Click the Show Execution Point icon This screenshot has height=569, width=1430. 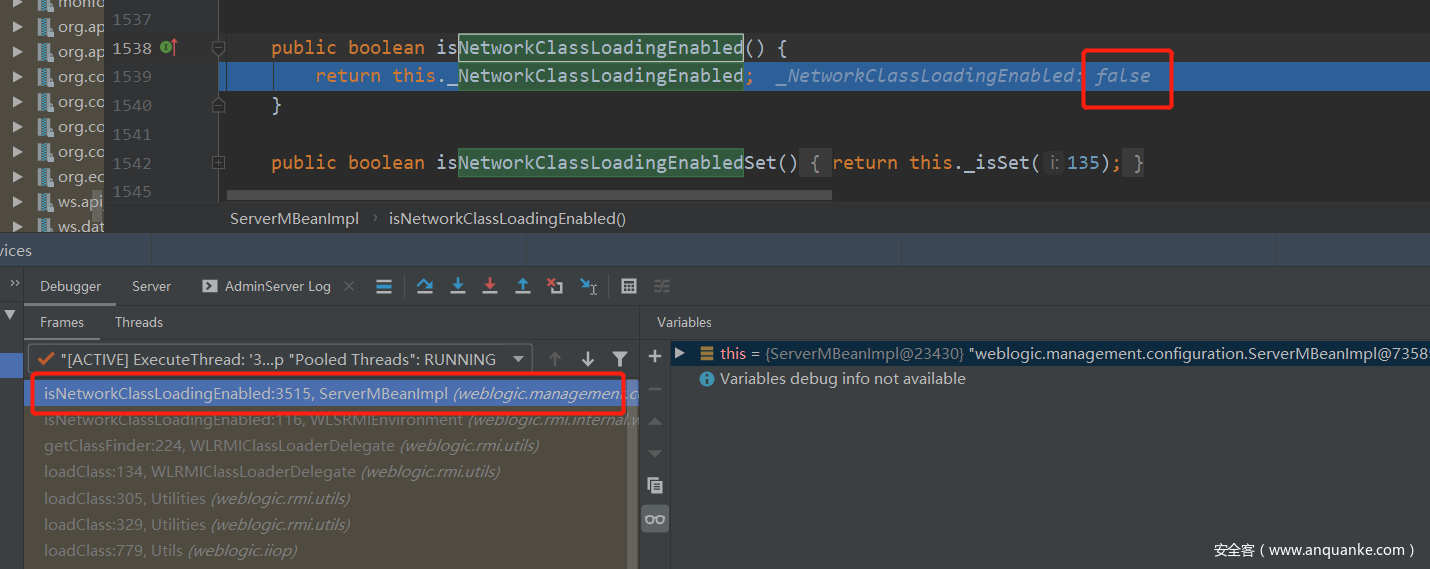383,286
